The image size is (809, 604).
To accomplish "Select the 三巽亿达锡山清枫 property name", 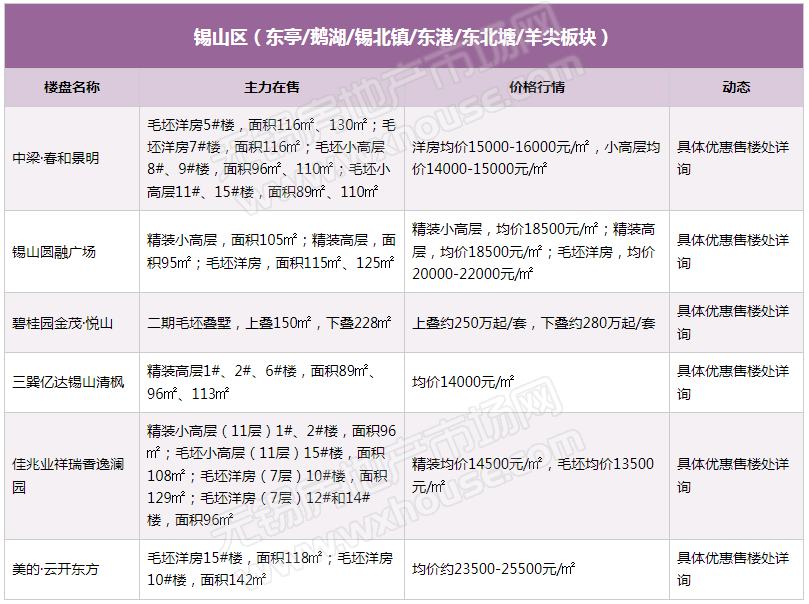I will pos(68,382).
